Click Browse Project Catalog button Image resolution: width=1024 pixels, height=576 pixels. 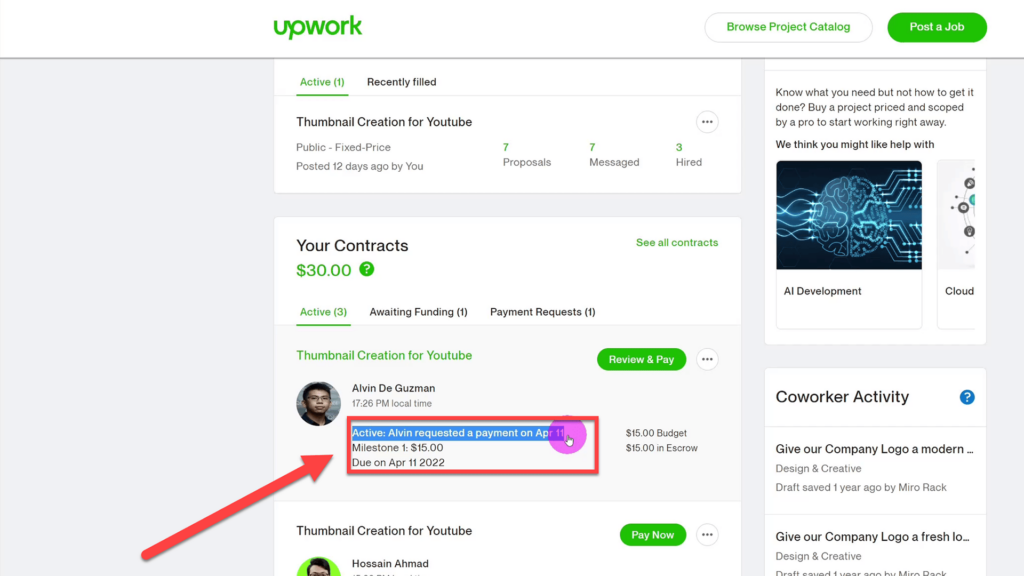click(x=788, y=27)
